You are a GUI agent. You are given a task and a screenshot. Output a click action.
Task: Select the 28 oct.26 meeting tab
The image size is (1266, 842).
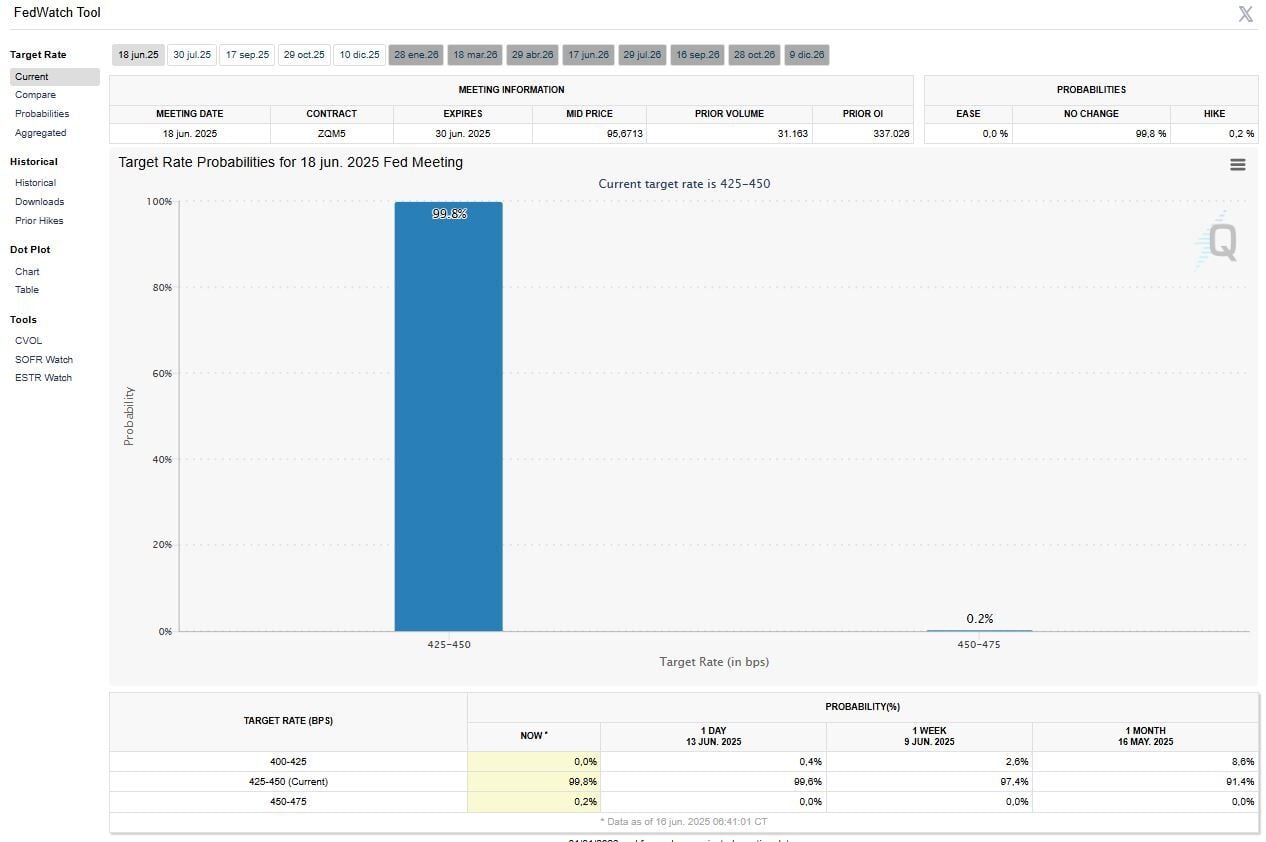click(x=754, y=55)
